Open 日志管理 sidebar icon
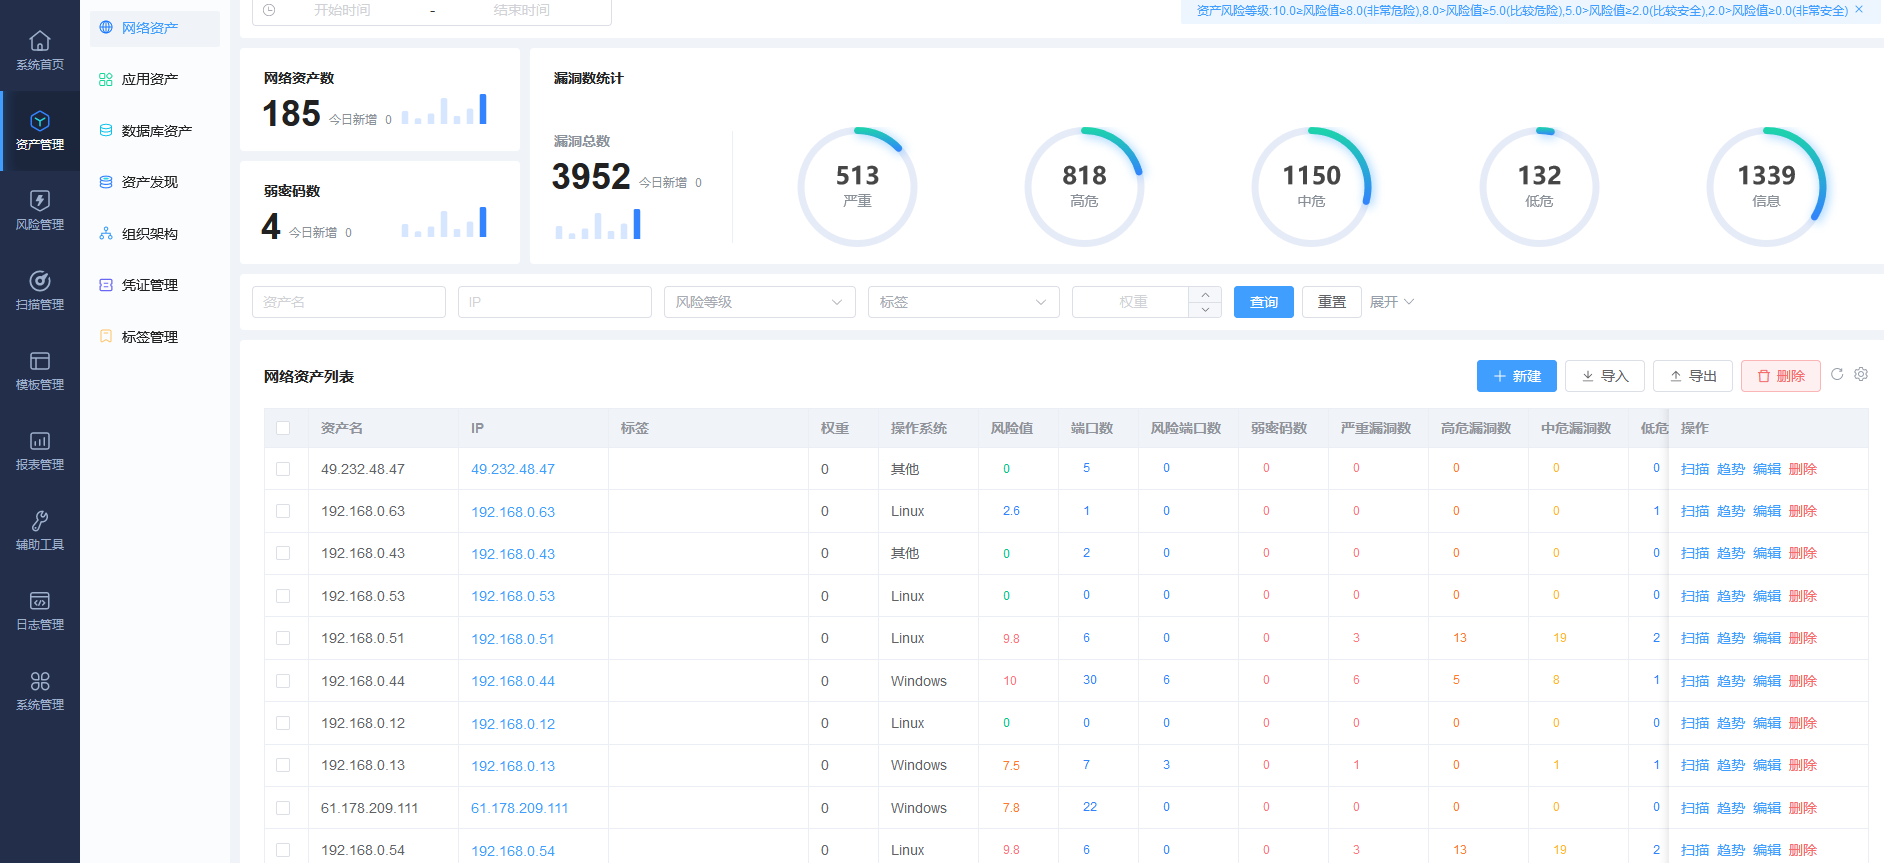Image resolution: width=1884 pixels, height=863 pixels. 40,601
